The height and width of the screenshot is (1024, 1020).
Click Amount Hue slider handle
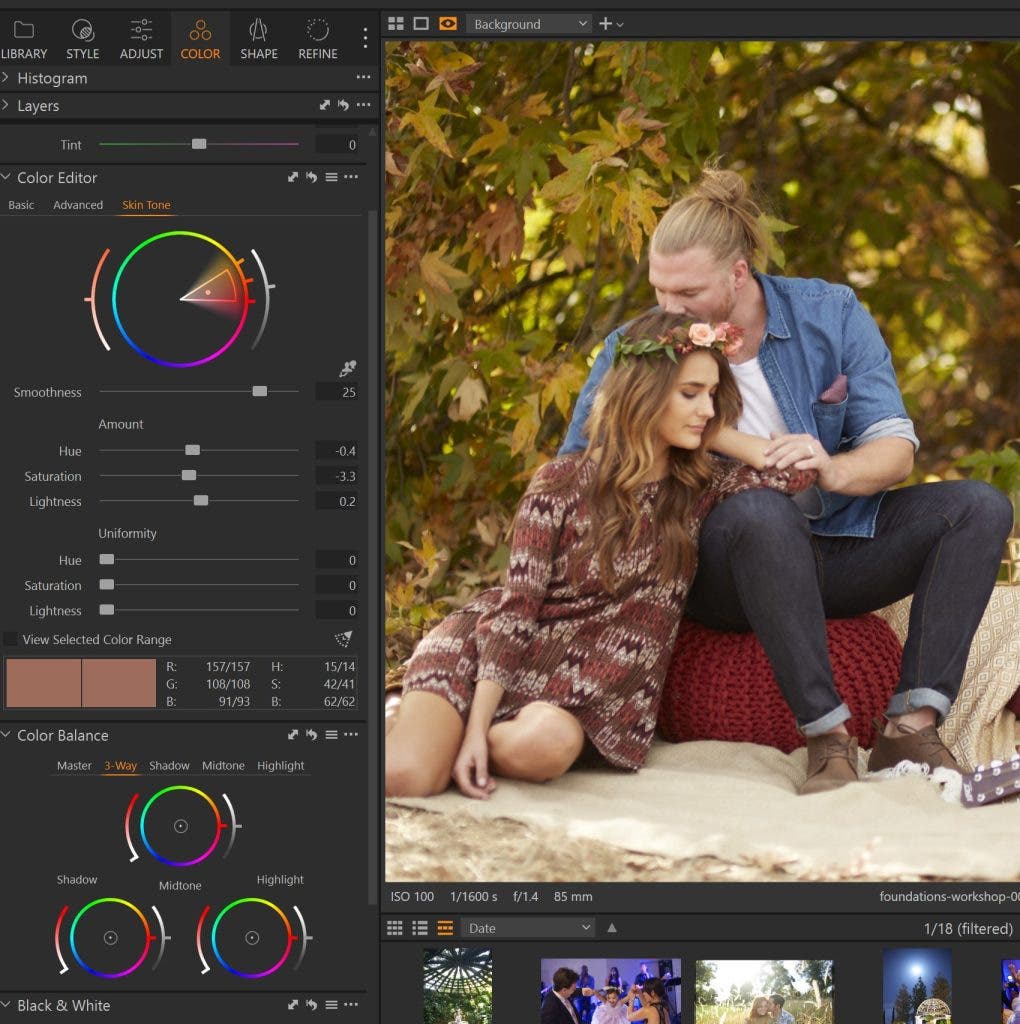[193, 450]
